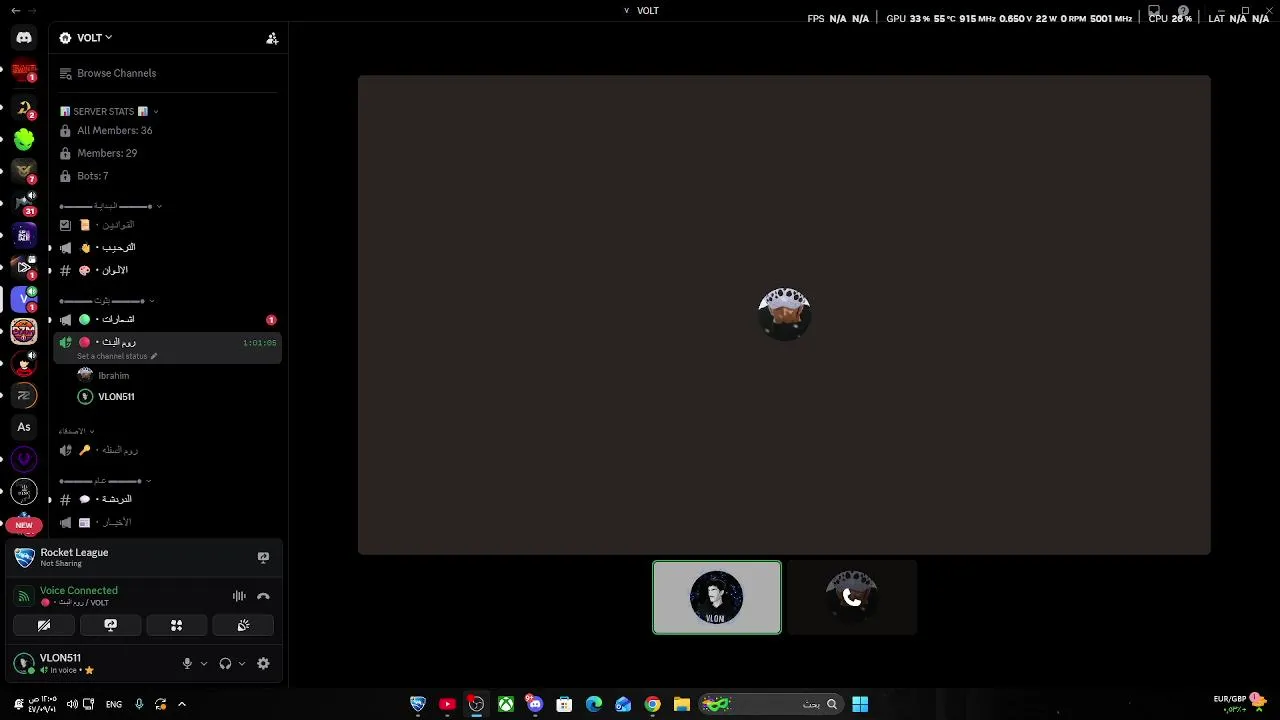Open the روم السطله locked voice channel
The height and width of the screenshot is (720, 1280).
click(x=167, y=450)
